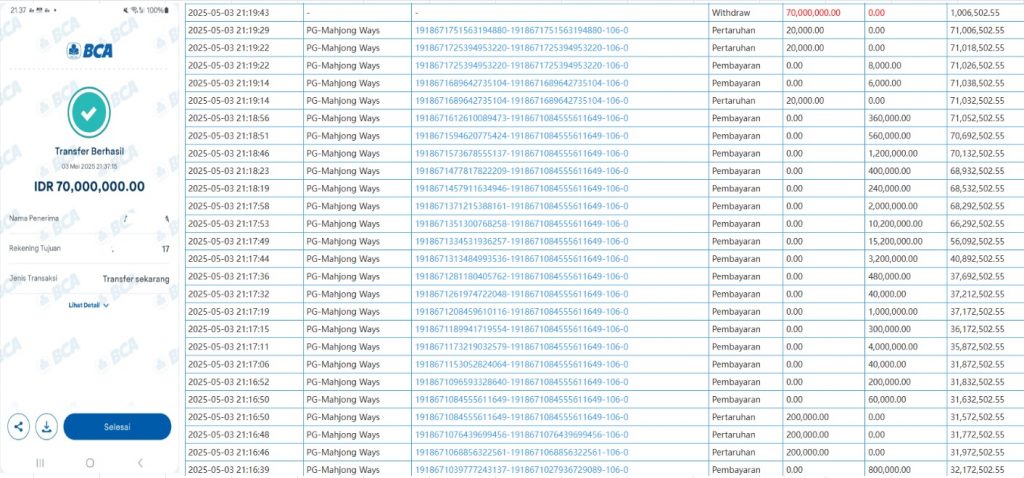Click the 560,000.00 payout amount
This screenshot has width=1024, height=478.
tap(889, 136)
